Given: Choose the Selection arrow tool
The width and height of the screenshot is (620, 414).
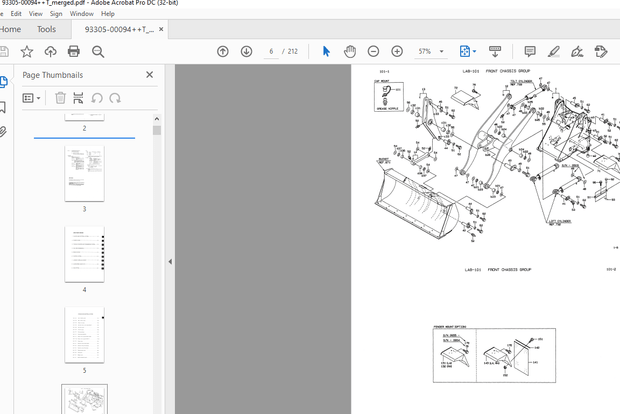Looking at the screenshot, I should [326, 51].
